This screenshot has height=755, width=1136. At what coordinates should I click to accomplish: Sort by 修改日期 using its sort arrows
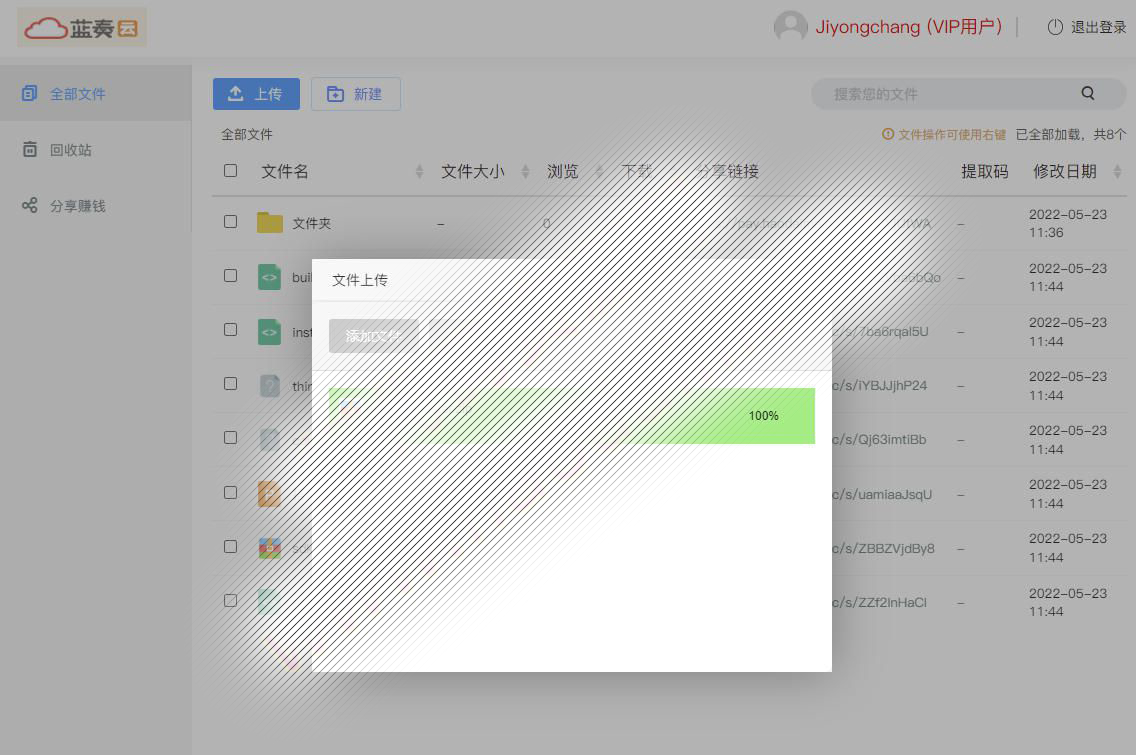point(1117,172)
